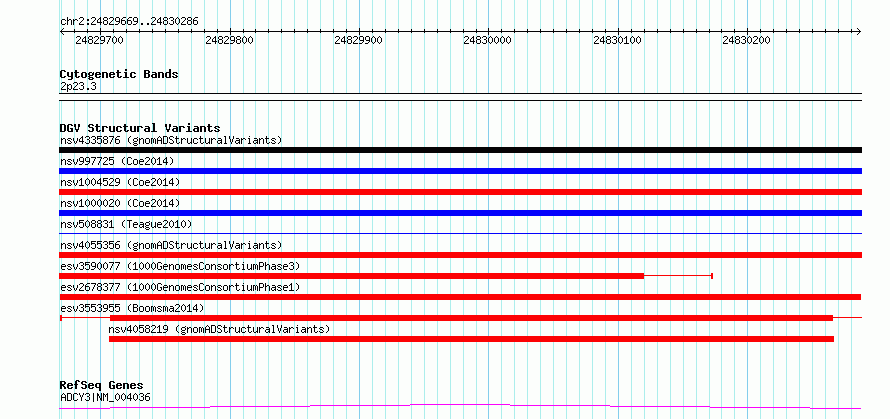Click ruler position label 24829800
Screen dimensions: 890x419
[229, 40]
